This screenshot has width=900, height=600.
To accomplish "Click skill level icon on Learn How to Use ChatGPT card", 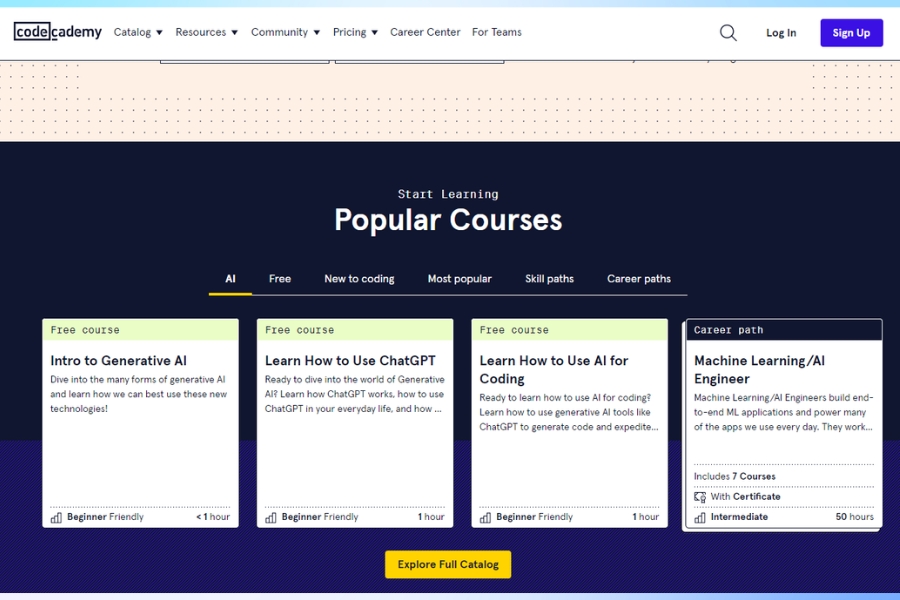I will tap(271, 517).
